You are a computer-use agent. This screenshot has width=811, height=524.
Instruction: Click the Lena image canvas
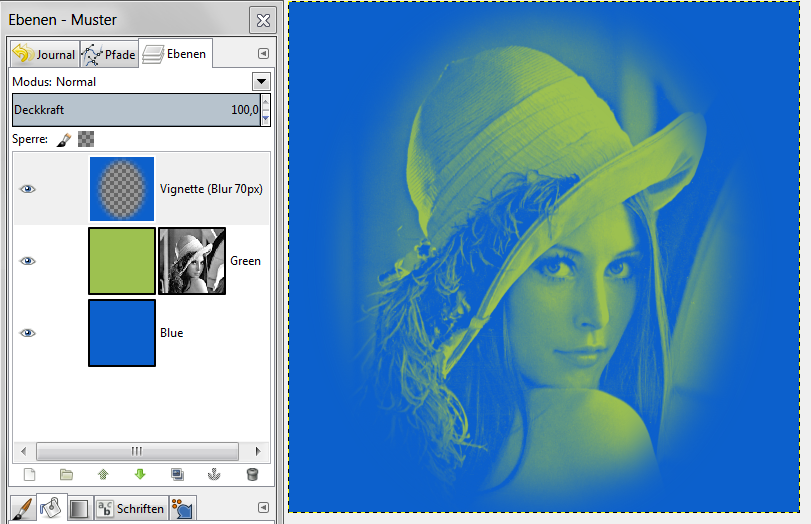[544, 257]
